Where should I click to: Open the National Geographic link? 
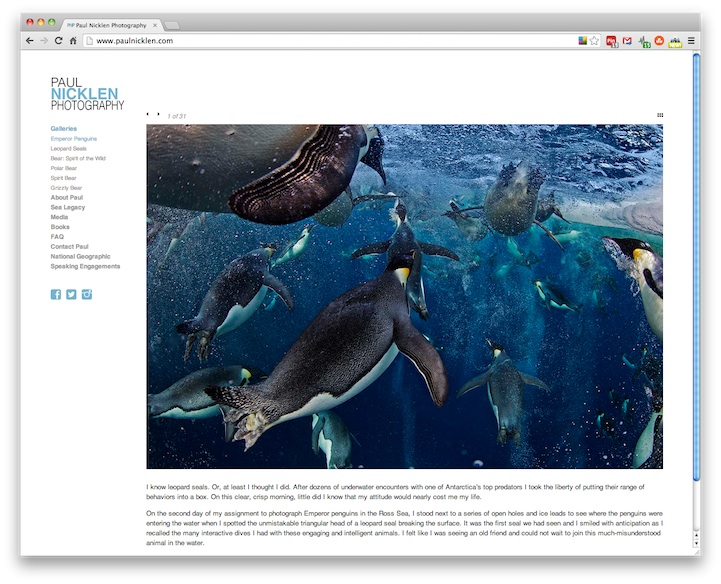click(79, 256)
